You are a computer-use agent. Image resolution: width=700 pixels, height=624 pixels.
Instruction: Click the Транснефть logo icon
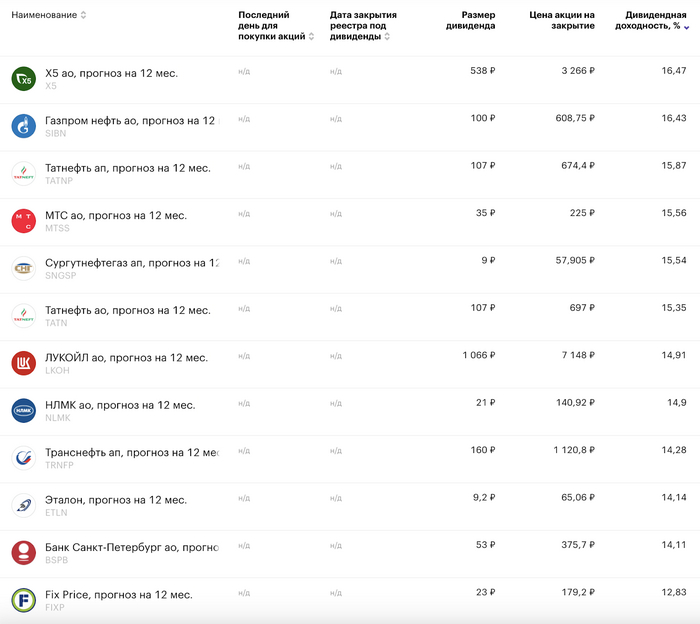[23, 458]
